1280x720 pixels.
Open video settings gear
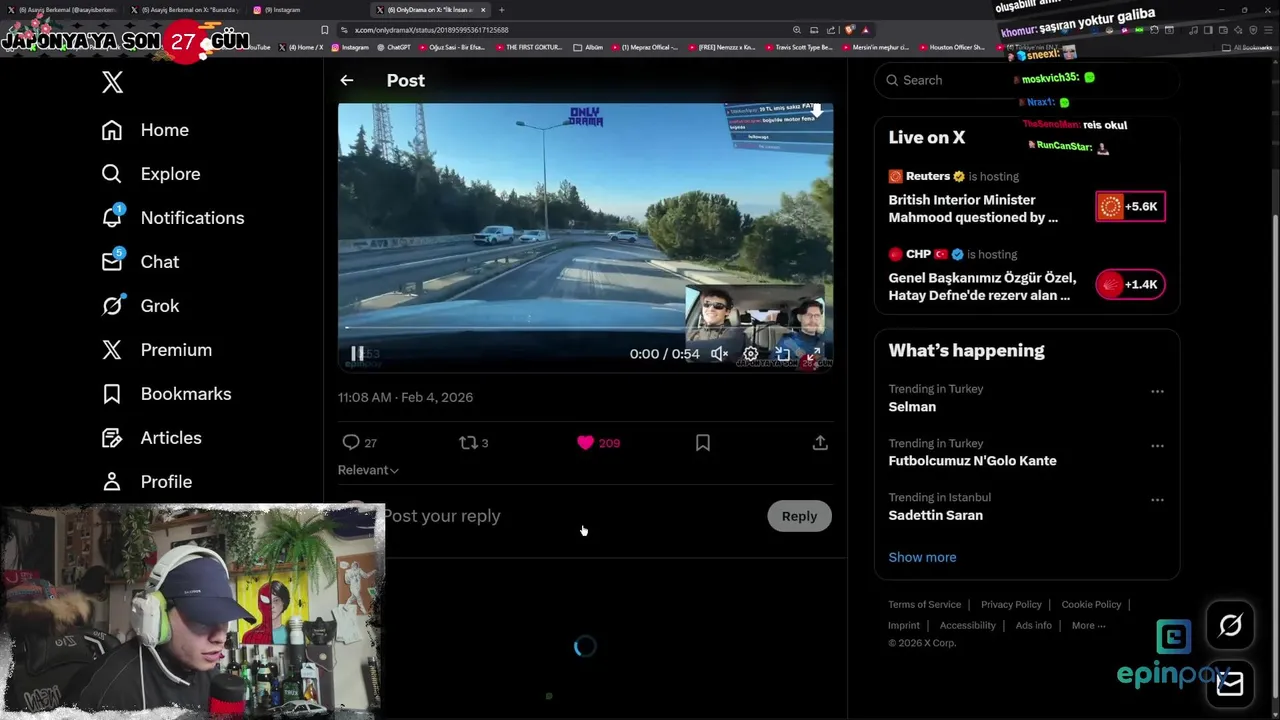(751, 354)
